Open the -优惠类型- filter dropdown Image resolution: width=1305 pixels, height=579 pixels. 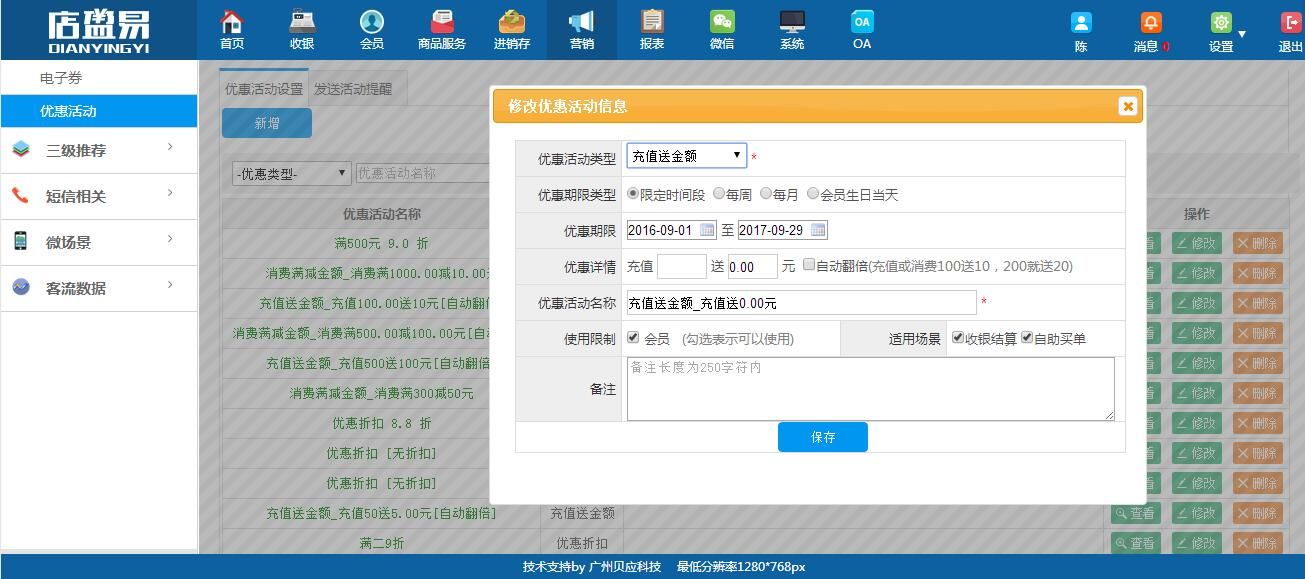click(x=291, y=173)
